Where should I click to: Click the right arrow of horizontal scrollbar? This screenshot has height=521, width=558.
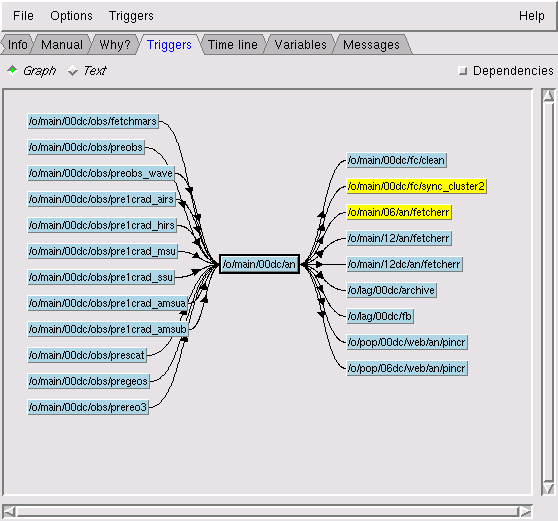tap(525, 511)
